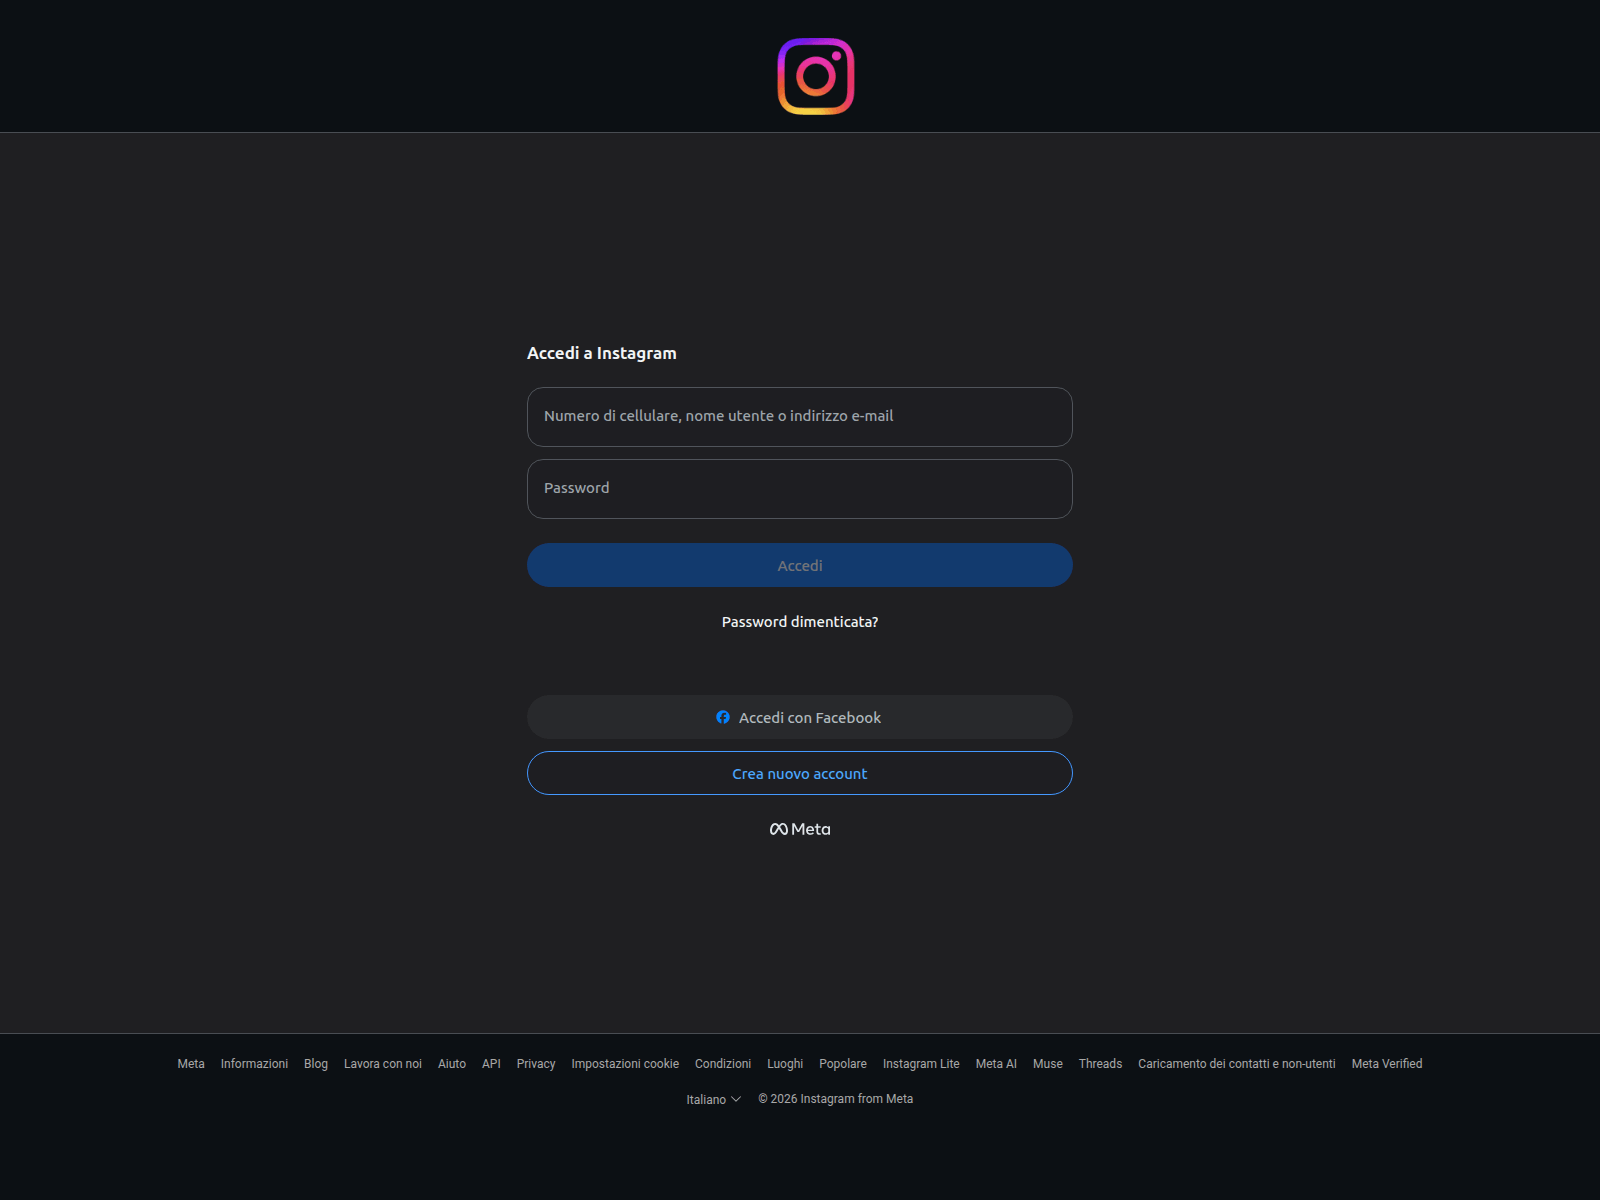The width and height of the screenshot is (1600, 1200).
Task: Click the Meta logo below the form
Action: coord(800,829)
